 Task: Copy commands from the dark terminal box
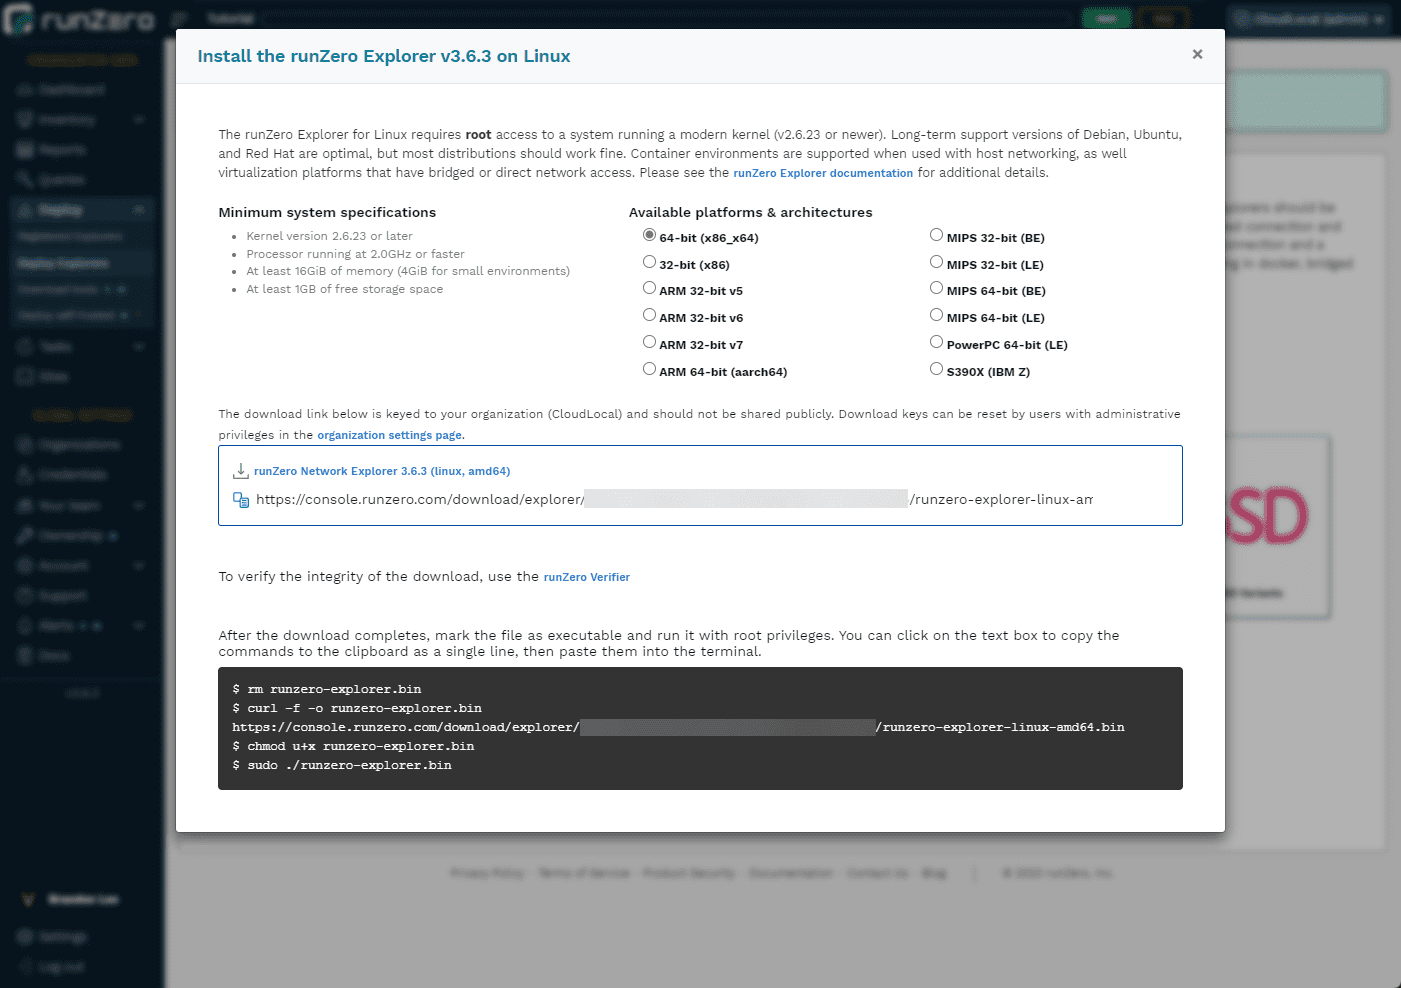click(x=700, y=728)
